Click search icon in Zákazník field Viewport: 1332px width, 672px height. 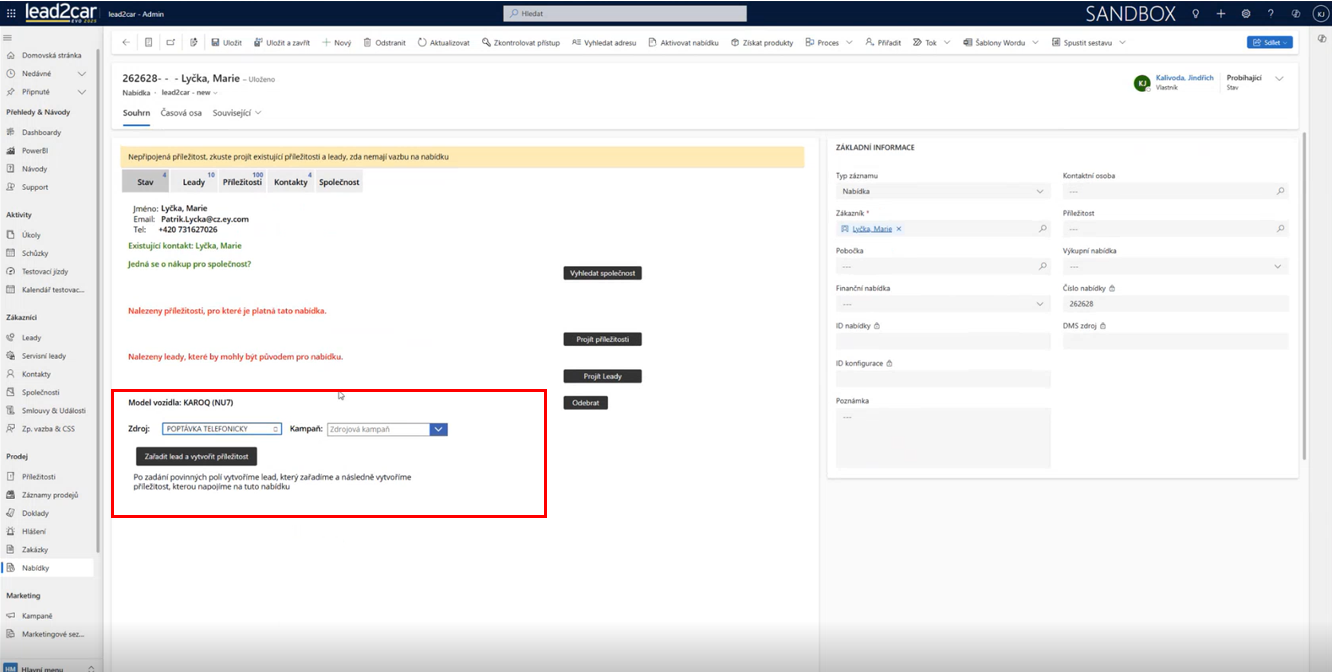coord(1042,229)
